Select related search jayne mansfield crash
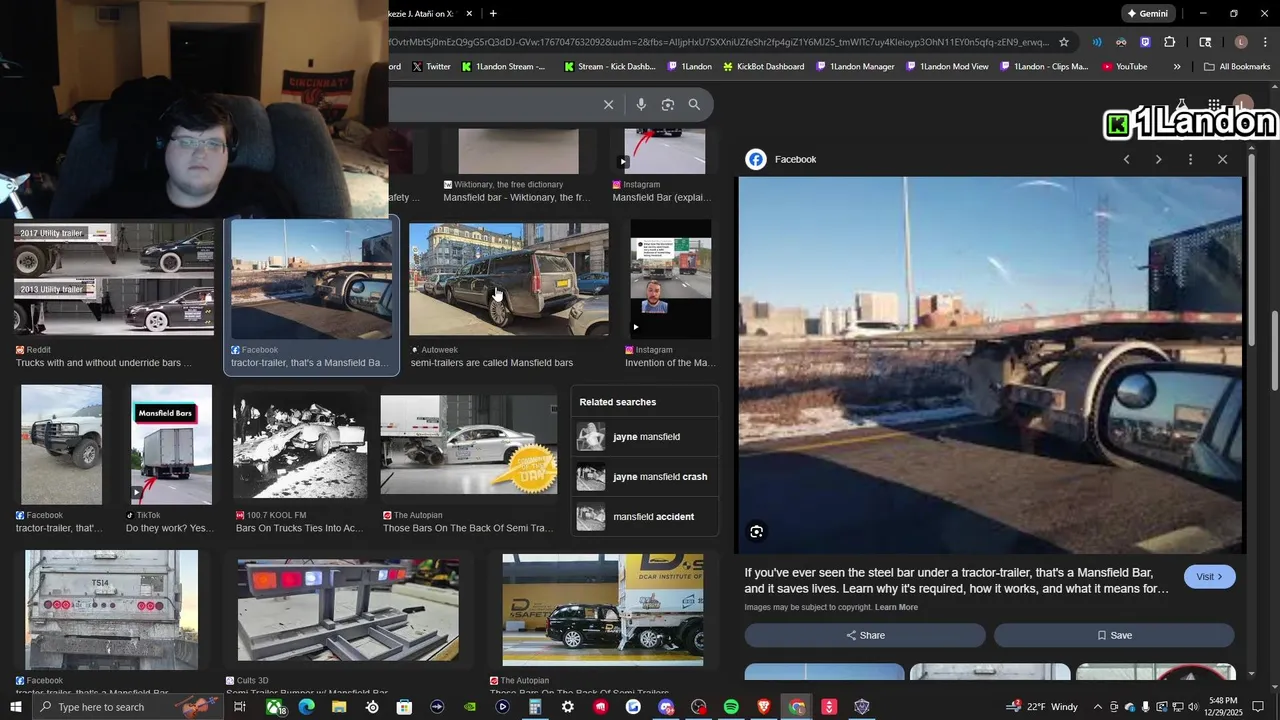The image size is (1280, 720). pyautogui.click(x=645, y=477)
